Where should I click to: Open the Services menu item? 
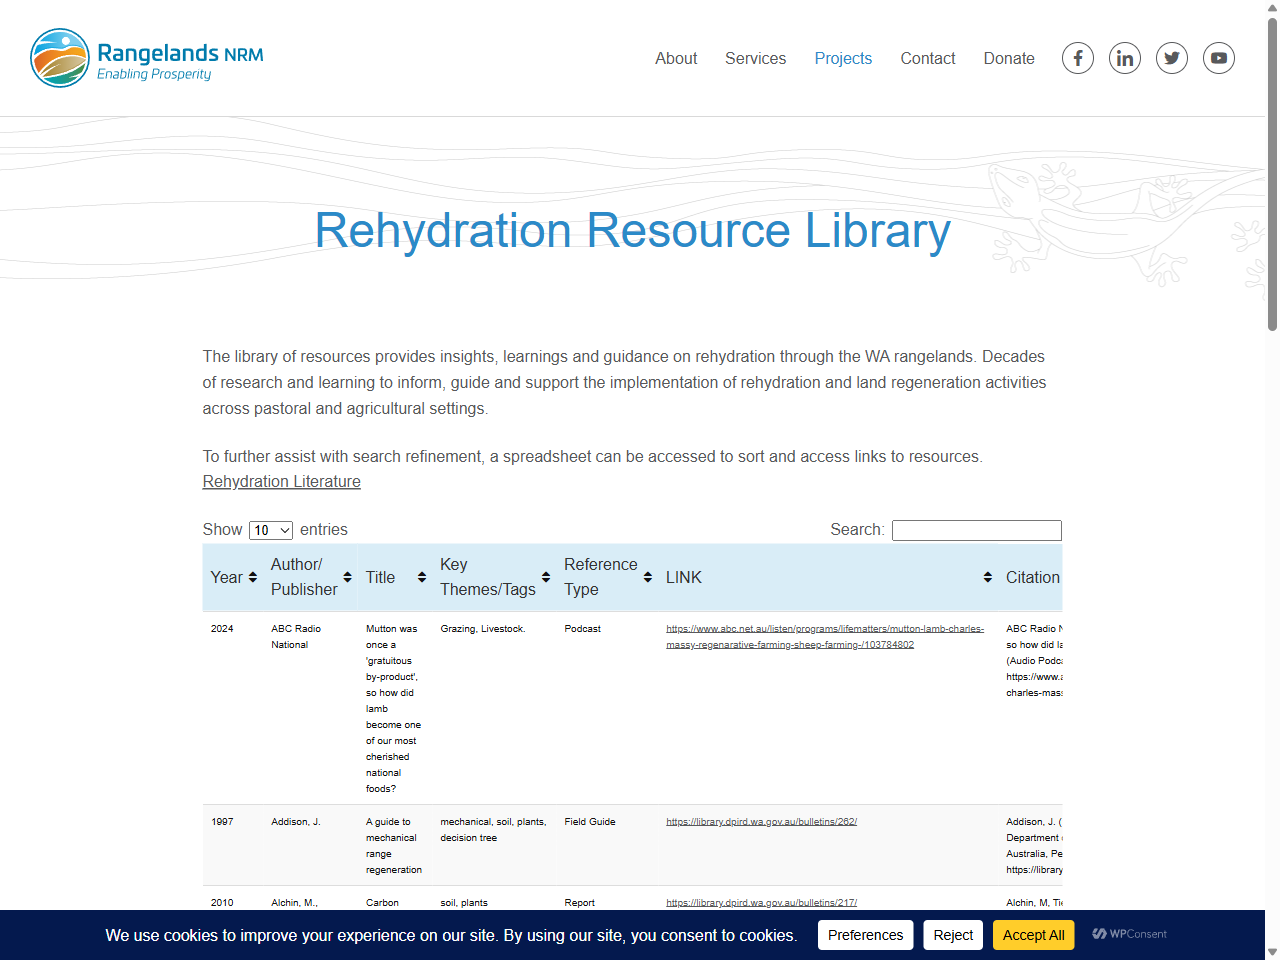(x=755, y=58)
